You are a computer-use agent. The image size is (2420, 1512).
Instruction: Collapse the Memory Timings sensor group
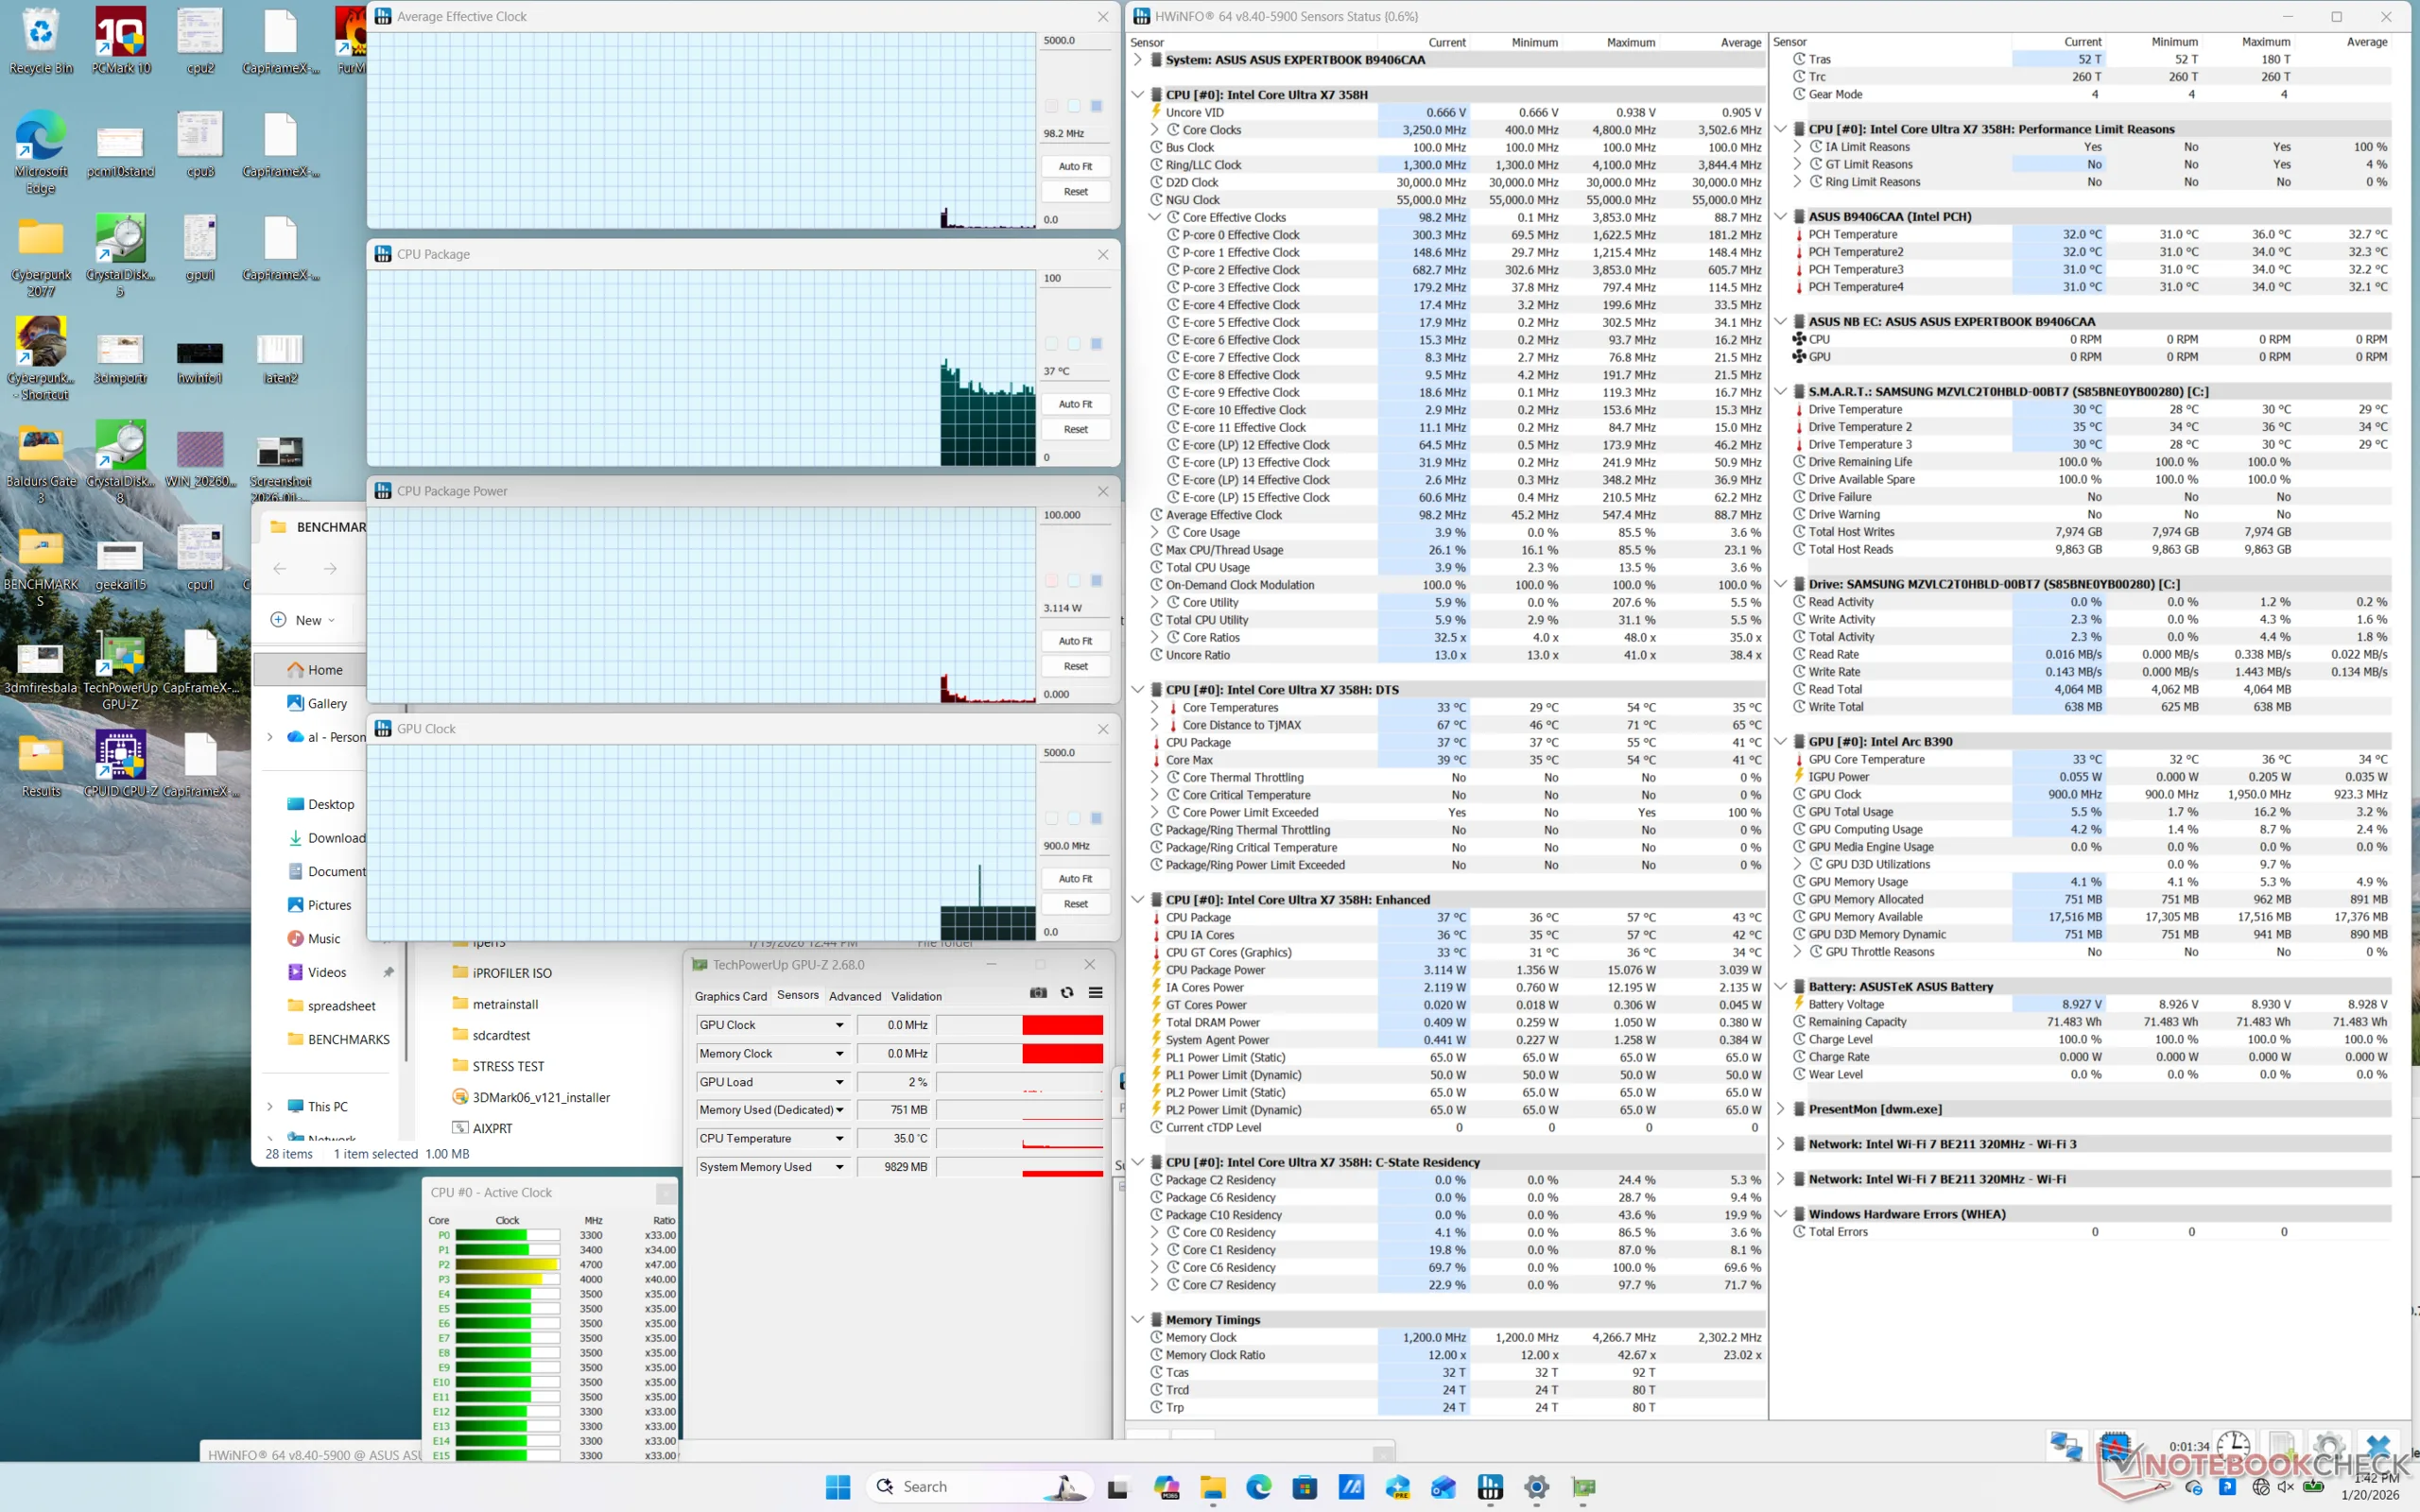[x=1137, y=1320]
